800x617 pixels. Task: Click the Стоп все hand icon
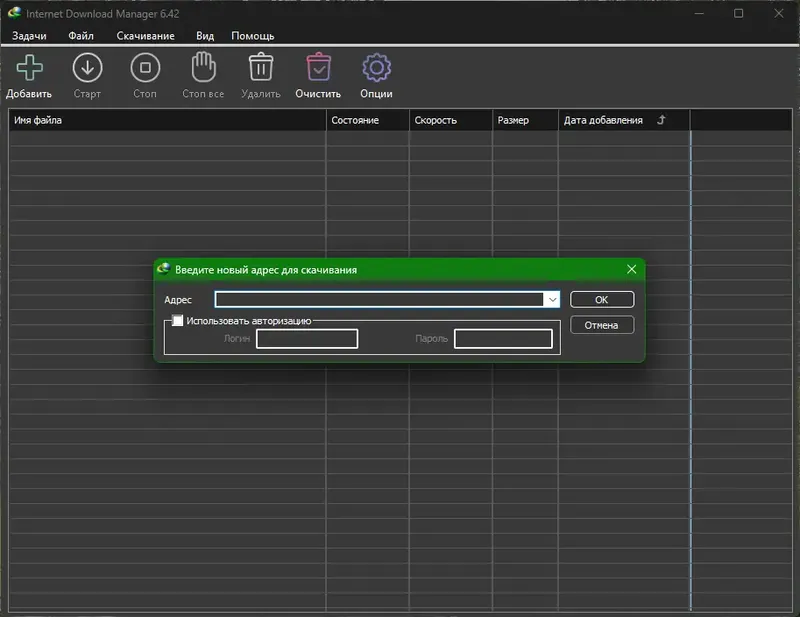click(x=203, y=67)
